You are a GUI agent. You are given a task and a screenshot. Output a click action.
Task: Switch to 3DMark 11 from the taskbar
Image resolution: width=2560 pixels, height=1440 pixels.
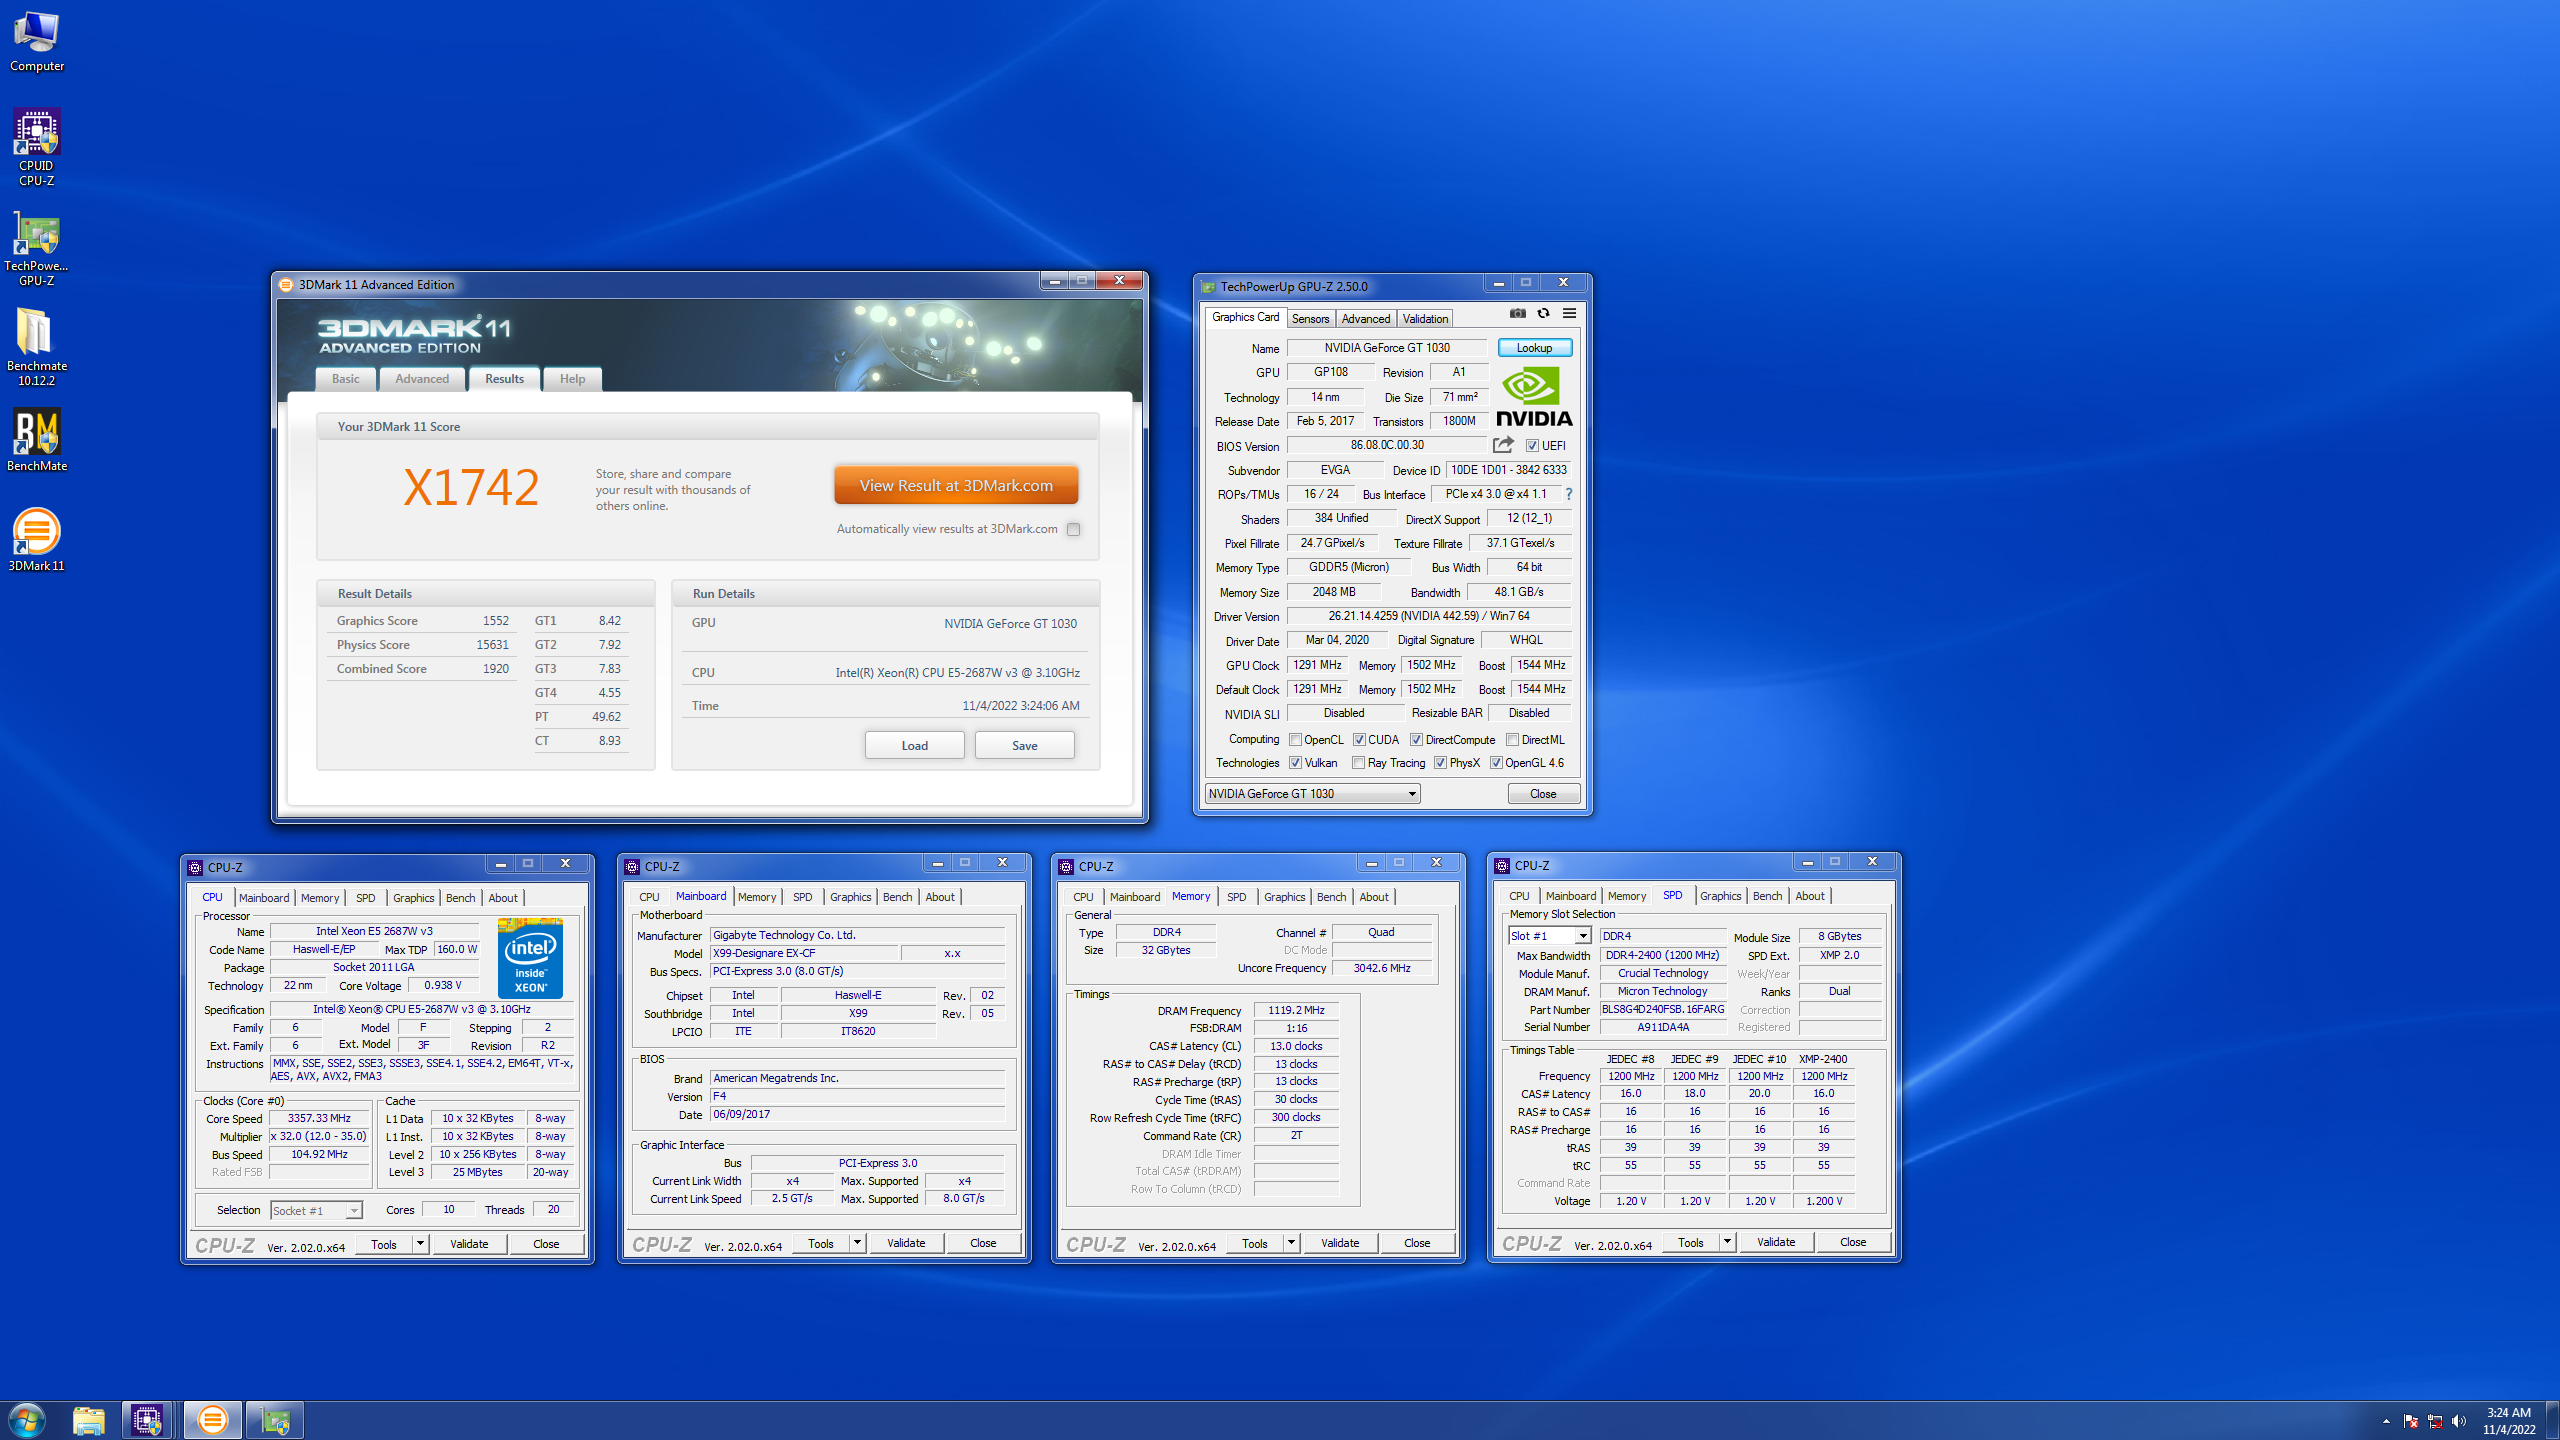point(212,1420)
